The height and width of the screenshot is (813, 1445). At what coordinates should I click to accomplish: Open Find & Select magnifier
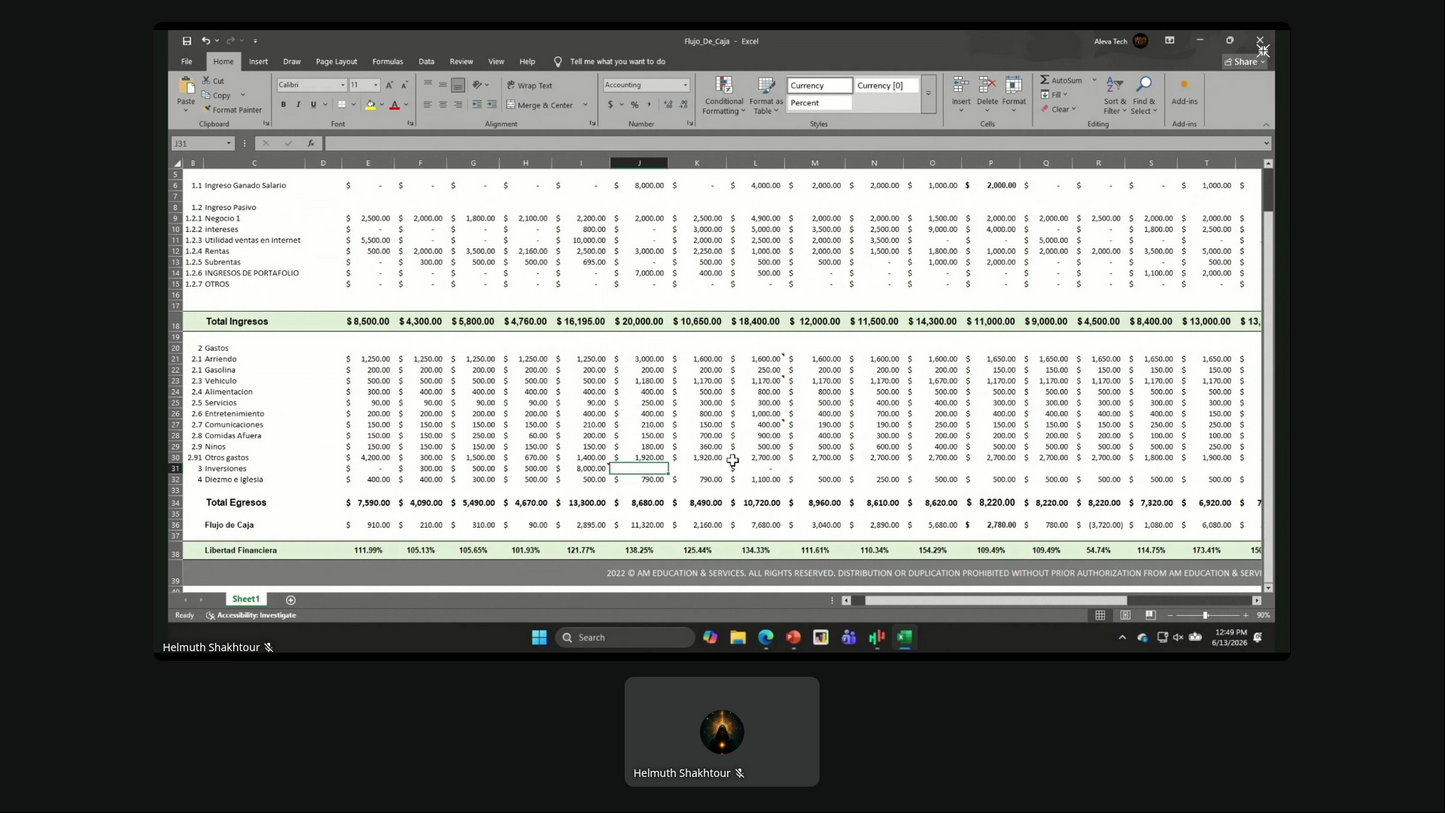pyautogui.click(x=1144, y=96)
